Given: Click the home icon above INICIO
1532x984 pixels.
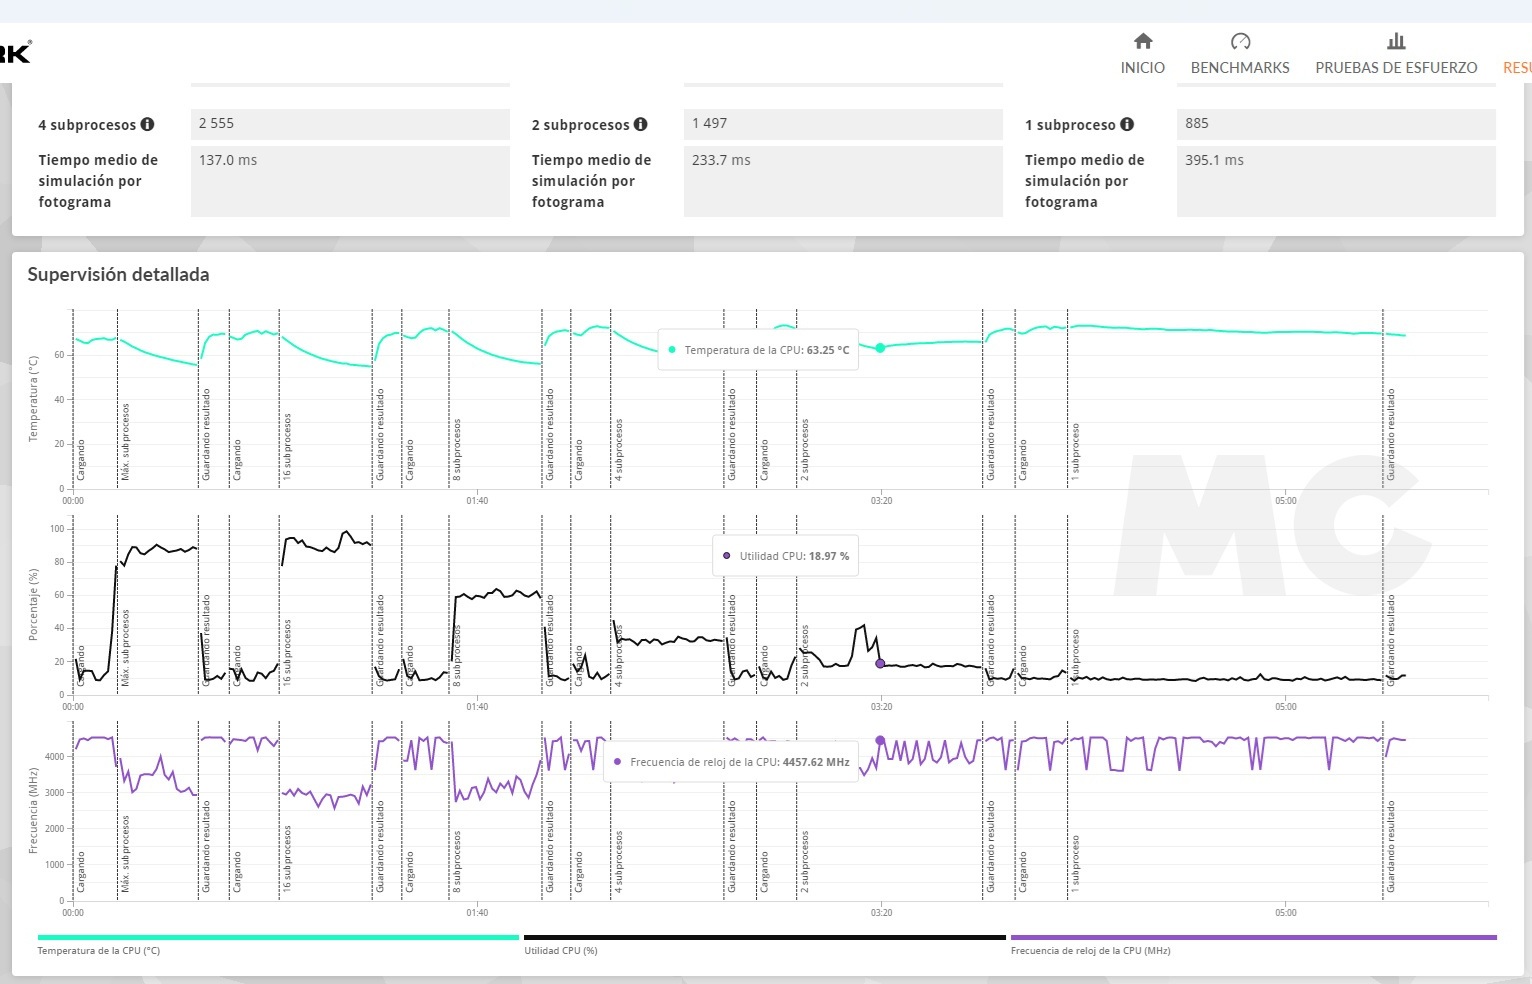Looking at the screenshot, I should point(1142,41).
